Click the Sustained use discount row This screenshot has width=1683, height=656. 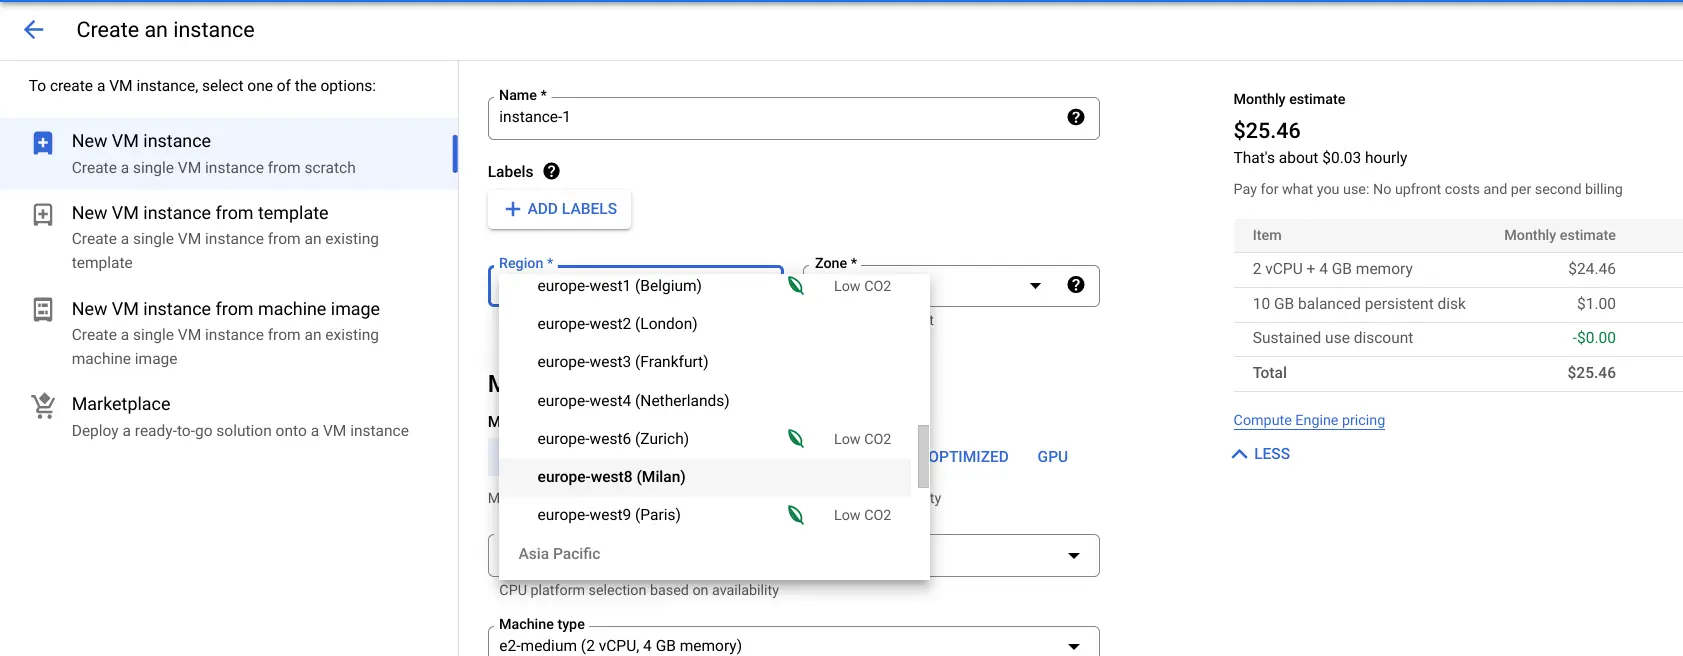[x=1458, y=338]
